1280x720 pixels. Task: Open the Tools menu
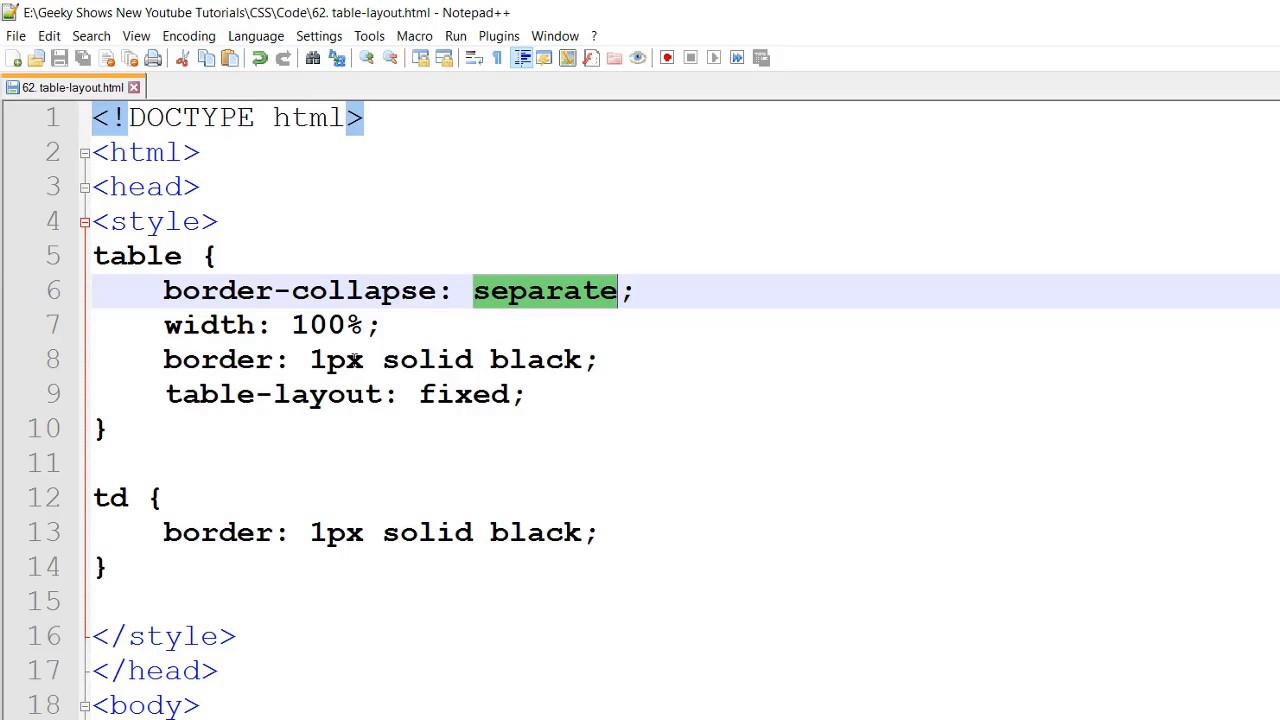369,36
